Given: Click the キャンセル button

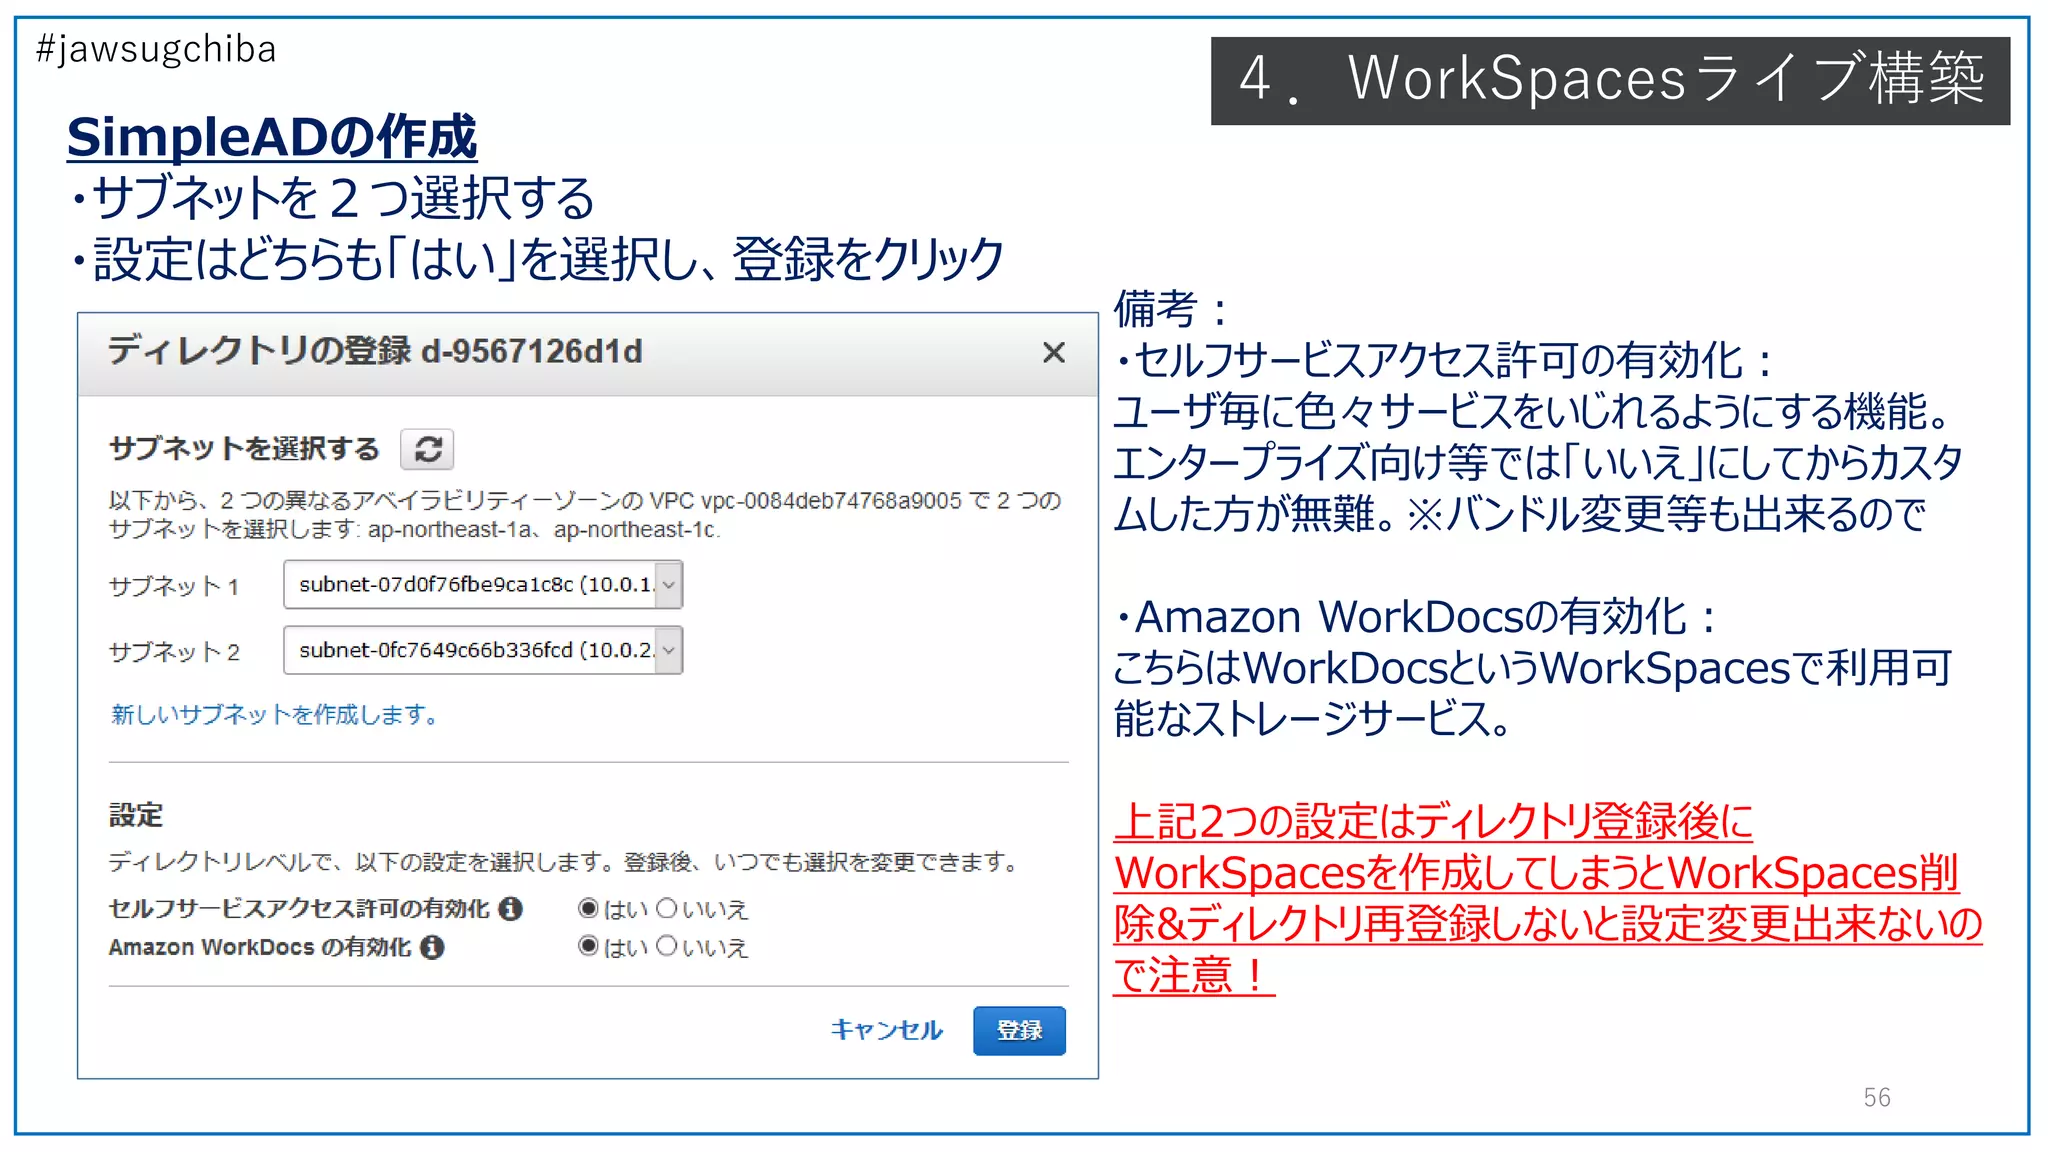Looking at the screenshot, I should [x=886, y=1030].
